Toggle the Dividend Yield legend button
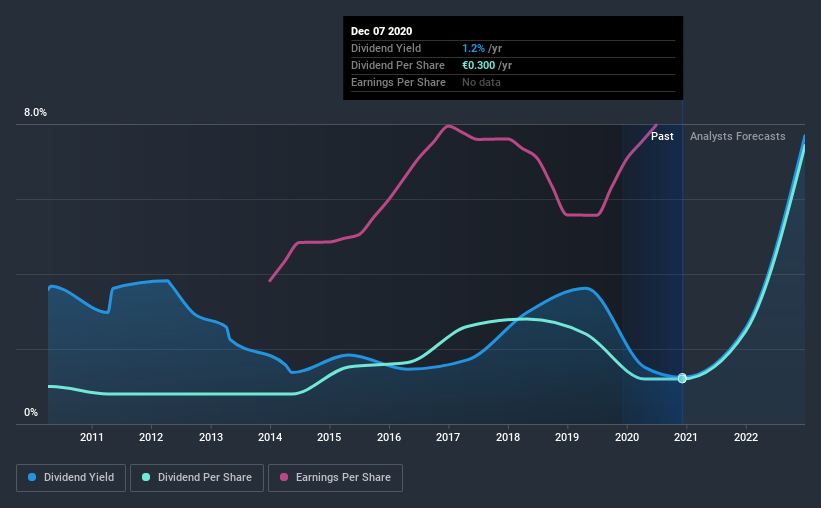 [71, 478]
